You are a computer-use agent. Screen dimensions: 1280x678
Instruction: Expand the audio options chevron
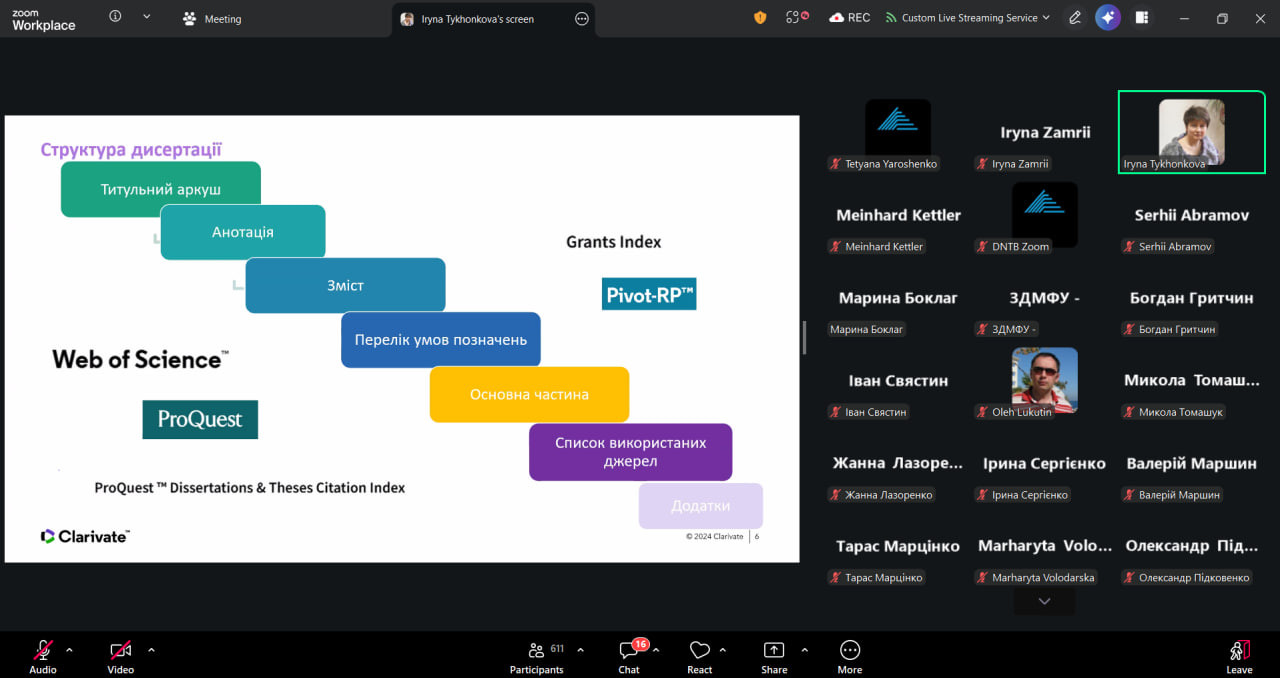(69, 650)
